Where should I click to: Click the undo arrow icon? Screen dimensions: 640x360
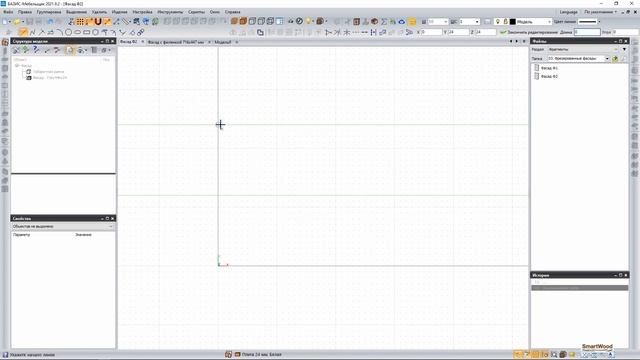pos(50,21)
